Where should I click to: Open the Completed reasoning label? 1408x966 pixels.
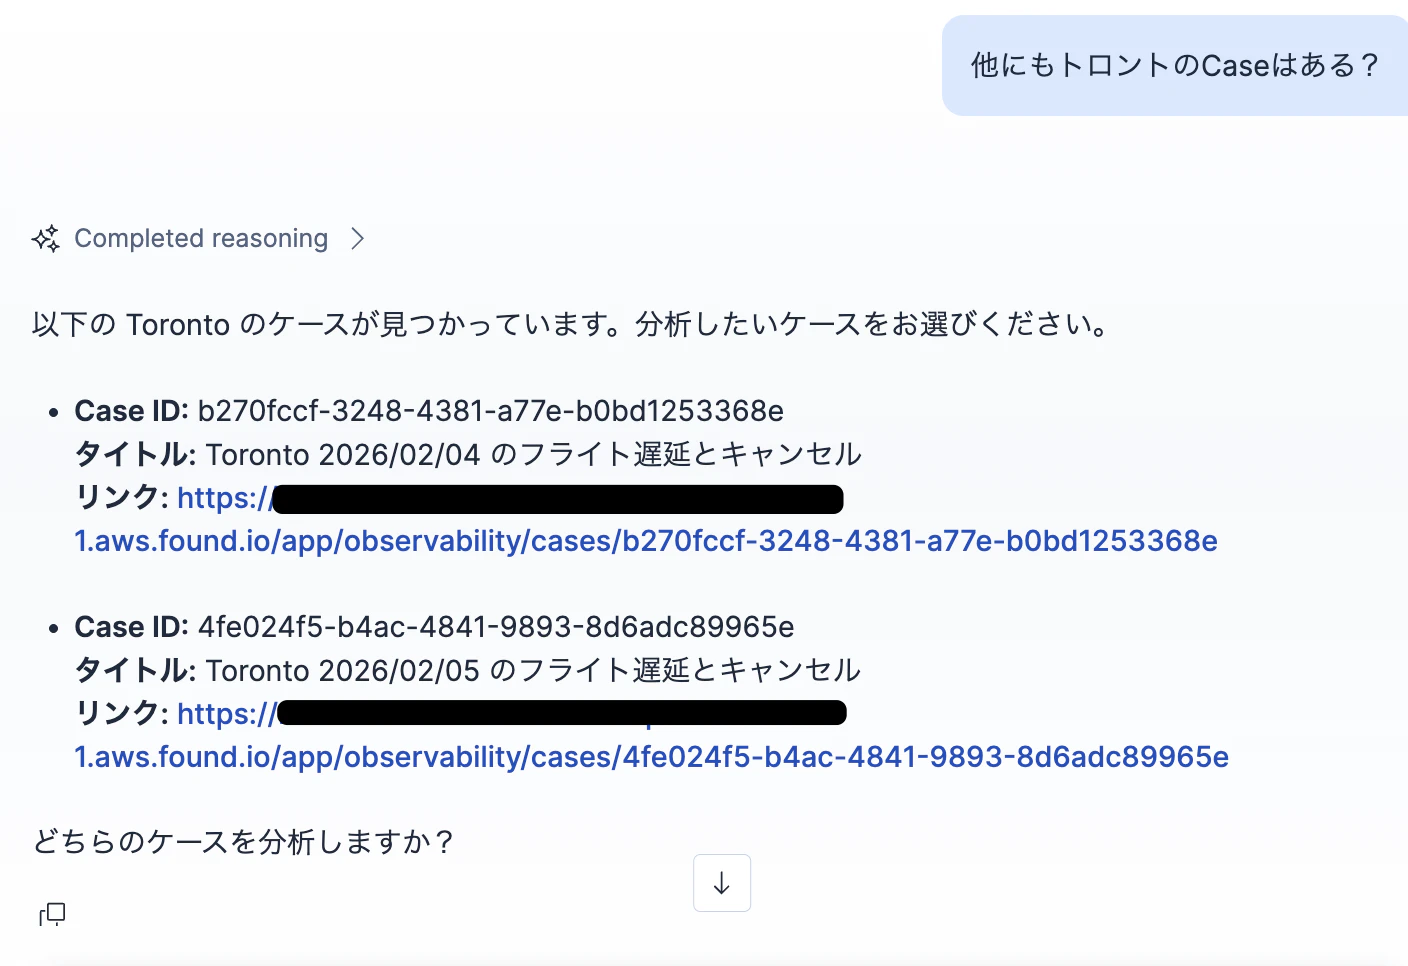click(x=201, y=239)
